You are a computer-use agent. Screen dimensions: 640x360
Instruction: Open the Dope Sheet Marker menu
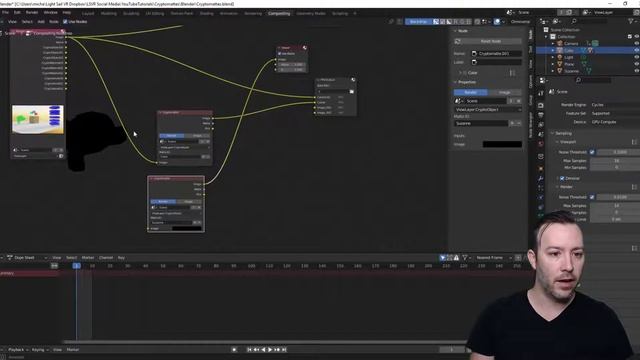pyautogui.click(x=88, y=258)
